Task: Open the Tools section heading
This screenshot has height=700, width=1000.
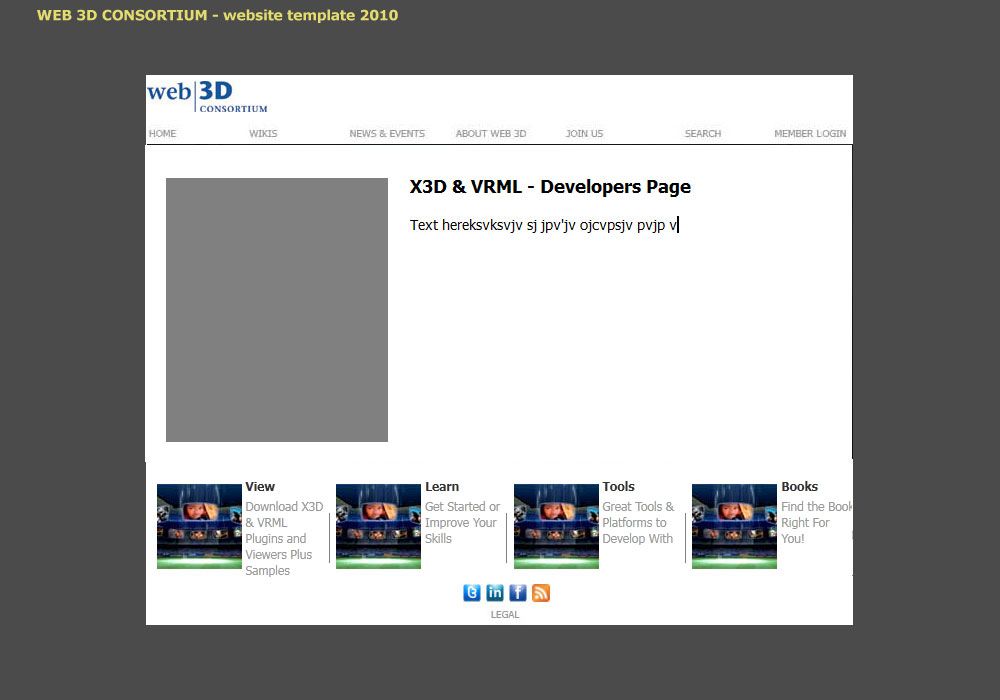Action: pyautogui.click(x=619, y=486)
